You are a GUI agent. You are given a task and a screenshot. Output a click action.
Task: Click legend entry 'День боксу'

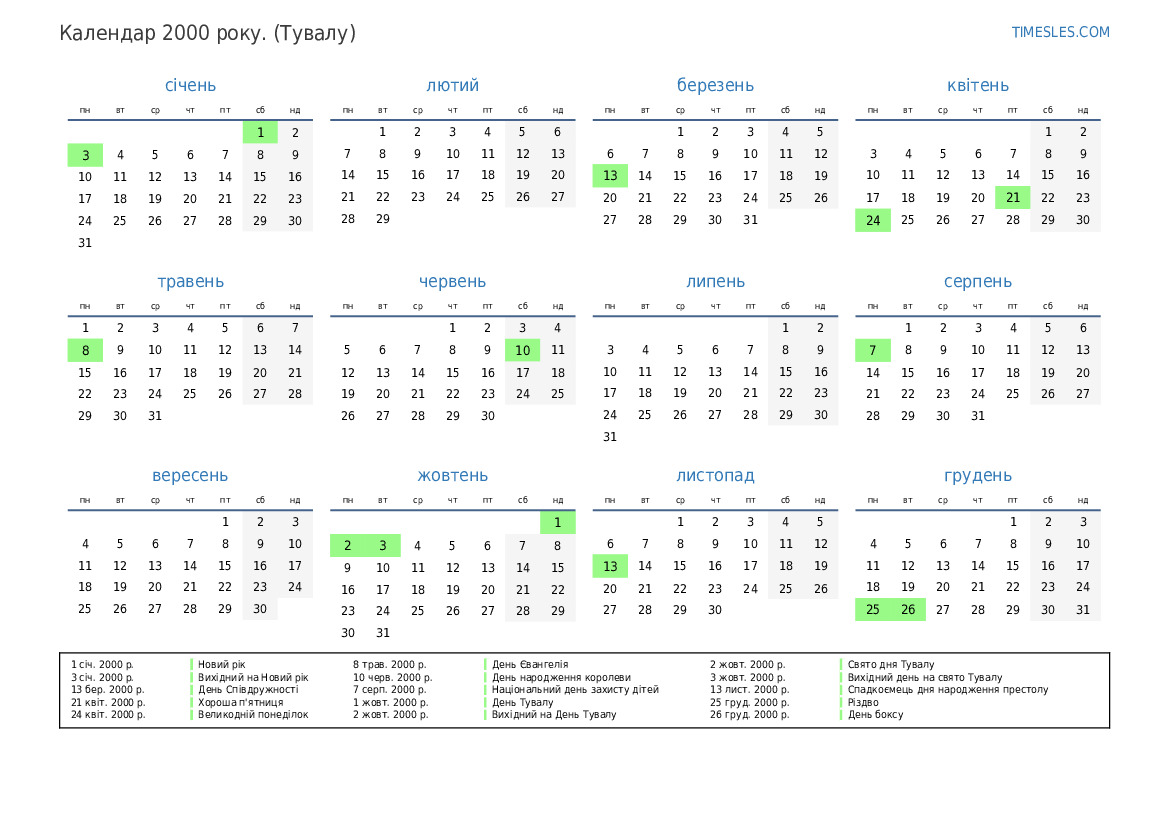pos(875,714)
